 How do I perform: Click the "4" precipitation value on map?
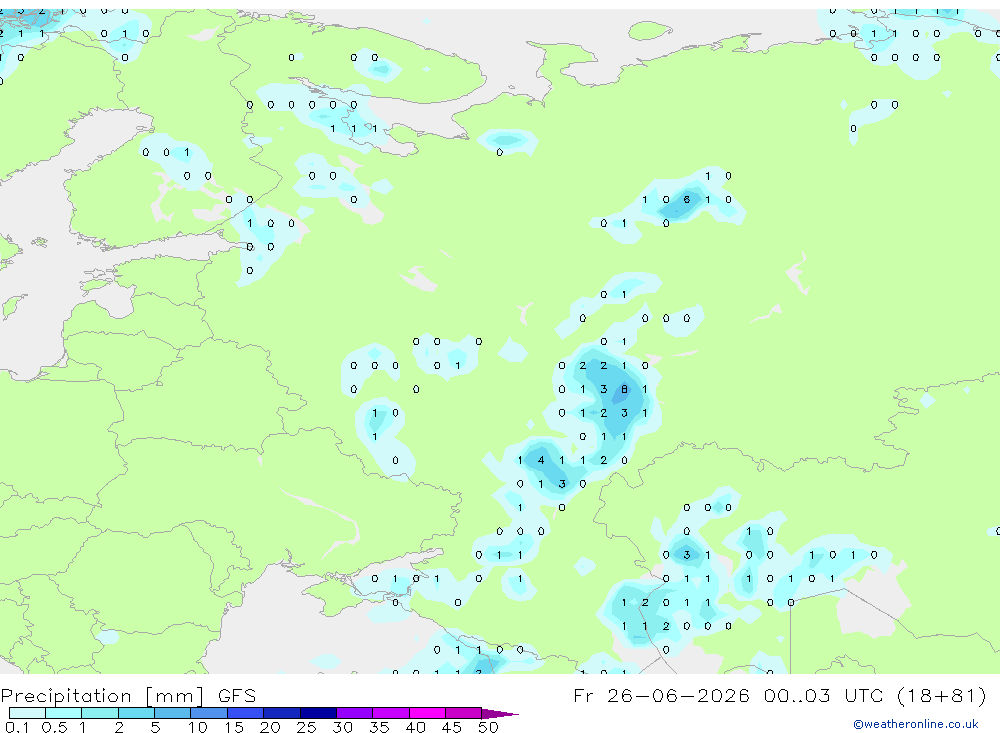click(541, 460)
